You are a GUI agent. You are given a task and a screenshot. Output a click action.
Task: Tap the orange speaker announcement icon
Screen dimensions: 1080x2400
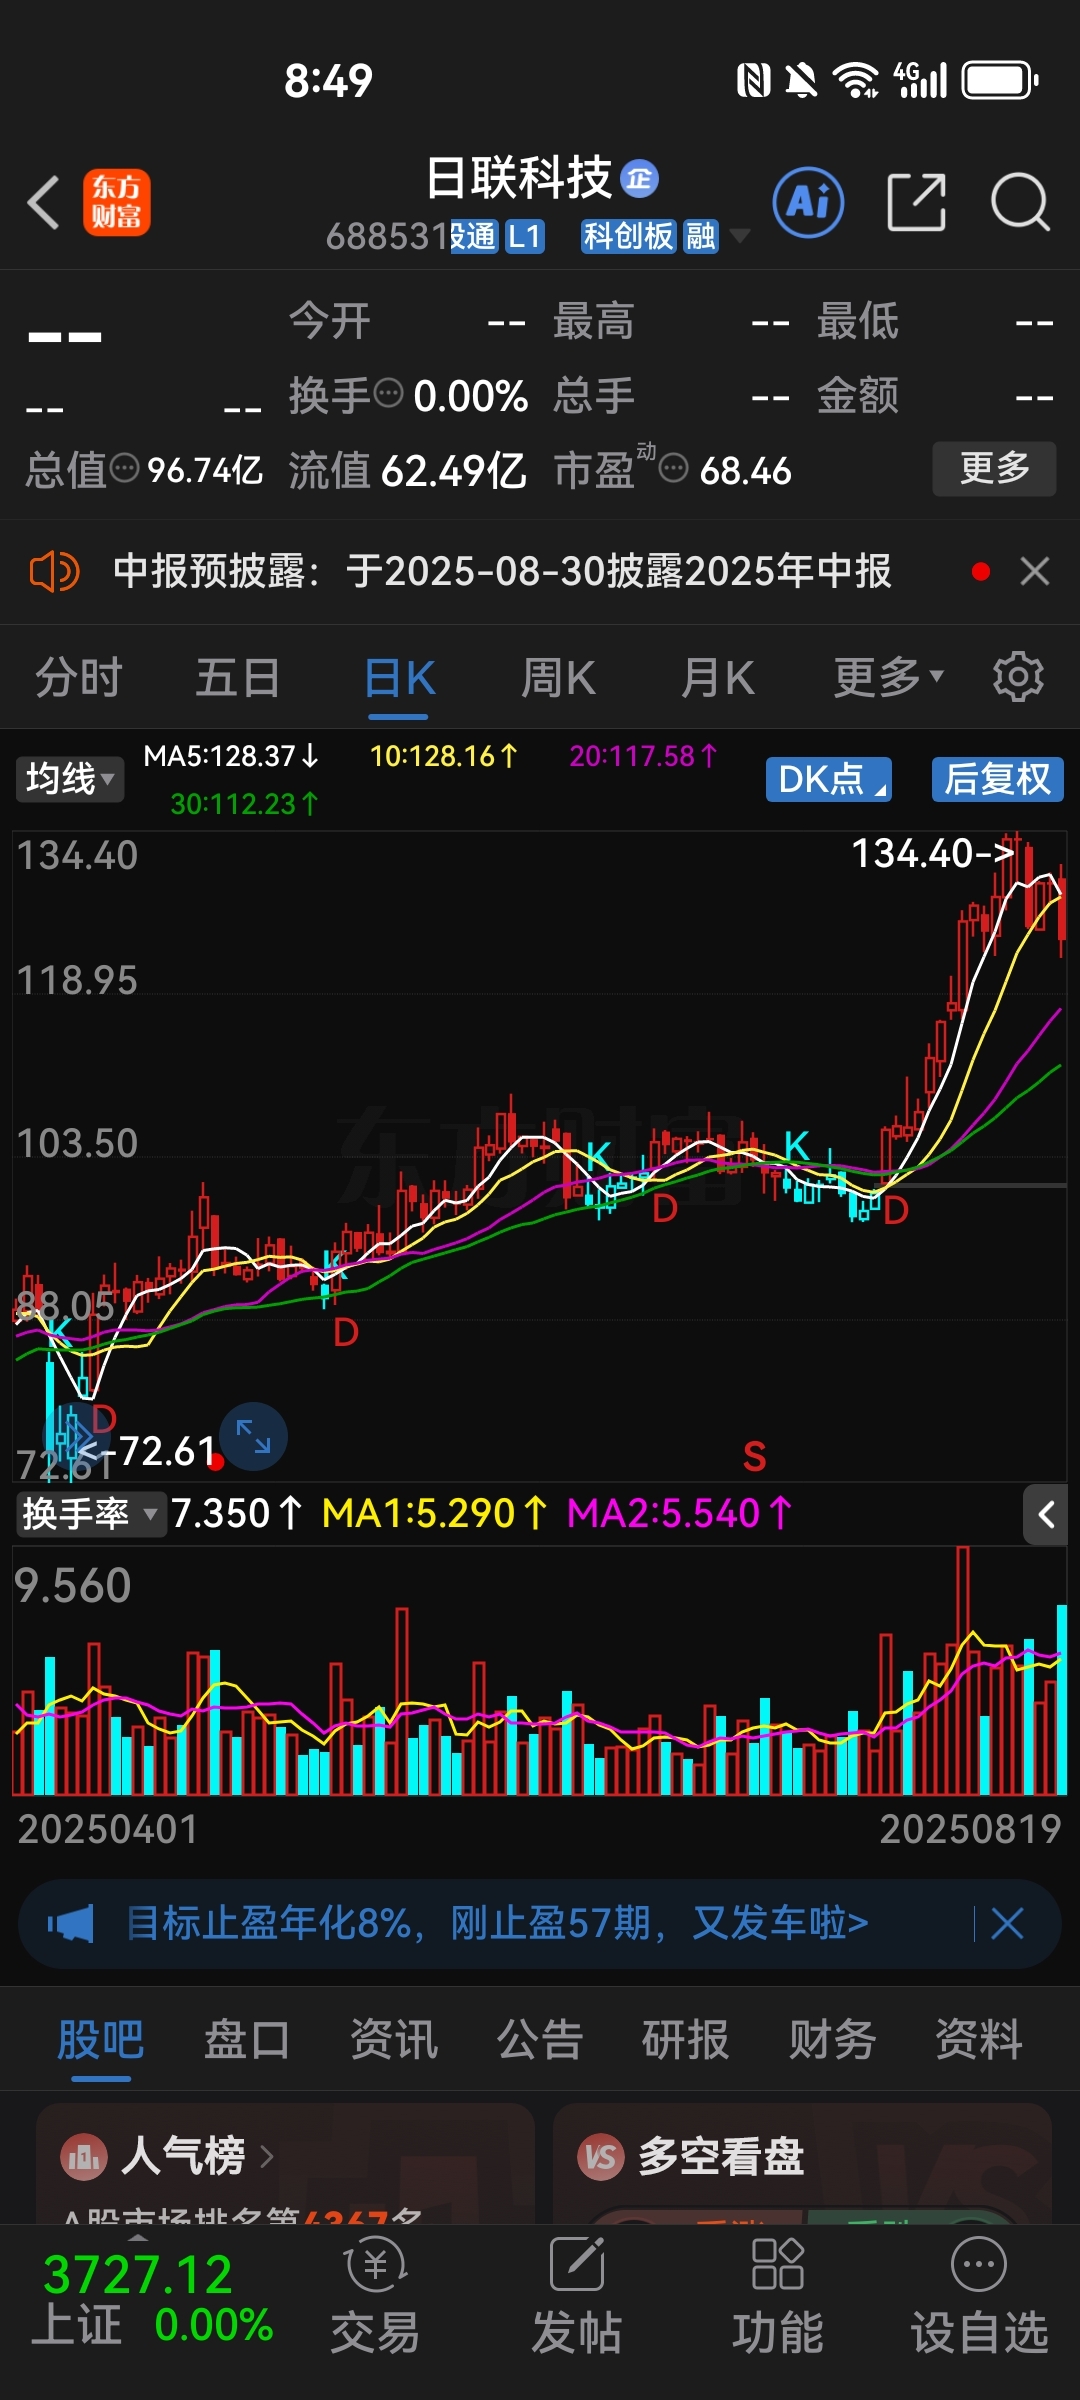pos(54,572)
